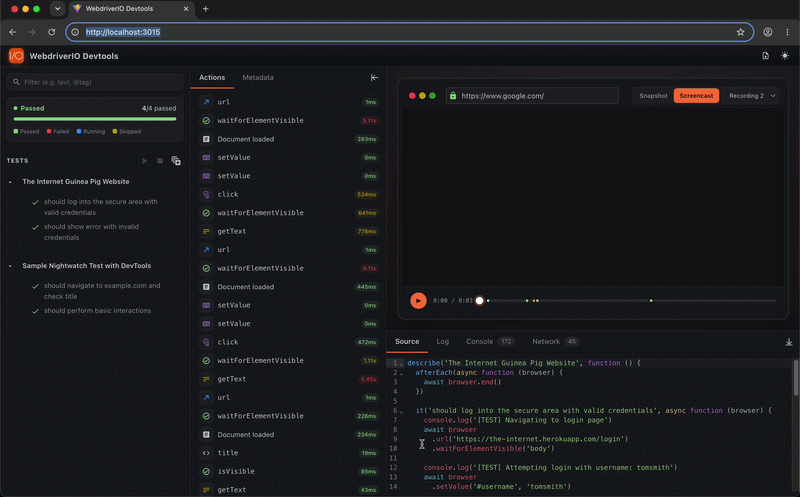The width and height of the screenshot is (800, 497).
Task: Open the Recording 2 dropdown
Action: pyautogui.click(x=752, y=95)
